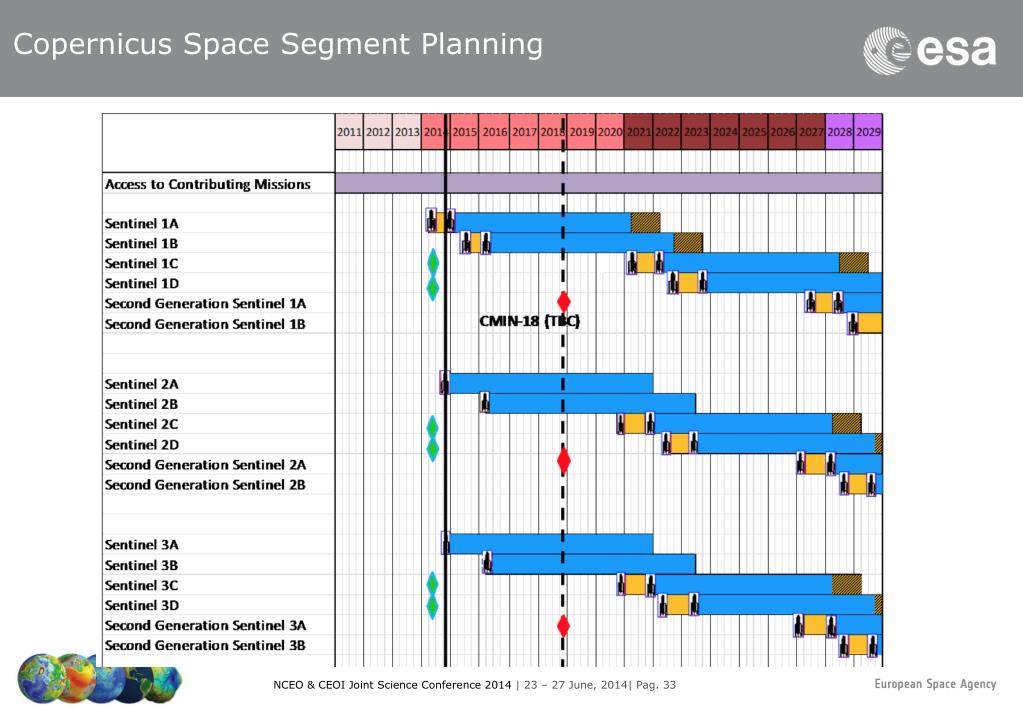Click the 2020 year header
This screenshot has width=1023, height=708.
click(x=609, y=132)
